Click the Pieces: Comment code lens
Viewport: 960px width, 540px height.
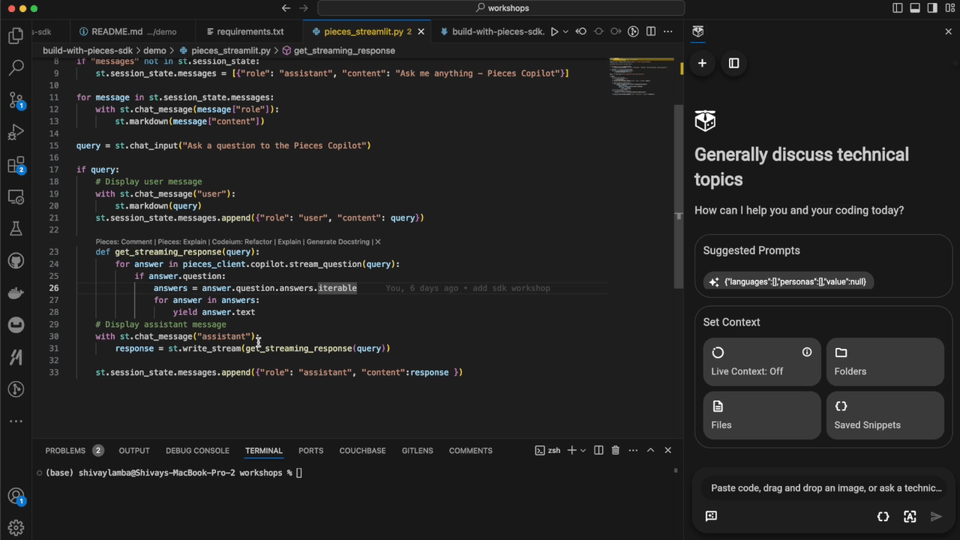(124, 242)
